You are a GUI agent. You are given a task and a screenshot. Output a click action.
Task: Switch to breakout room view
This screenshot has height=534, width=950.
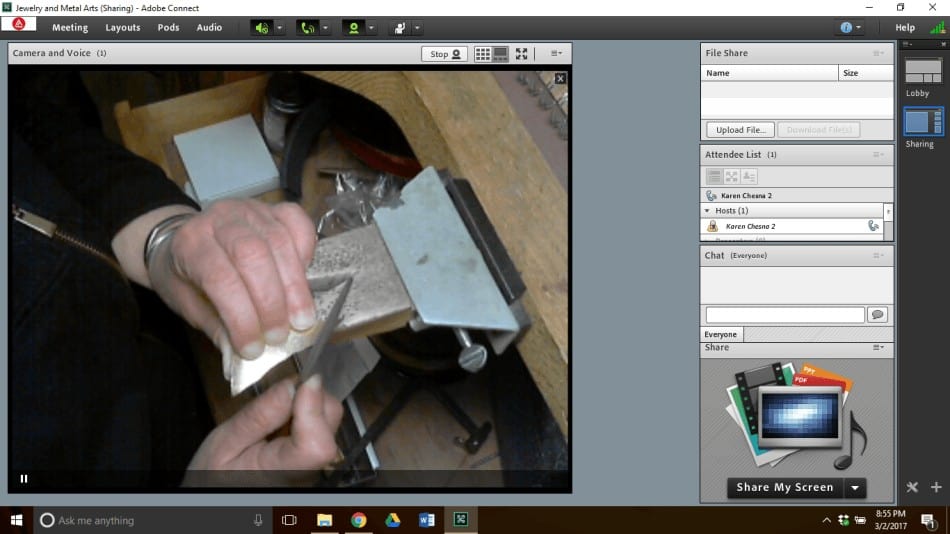[x=732, y=176]
